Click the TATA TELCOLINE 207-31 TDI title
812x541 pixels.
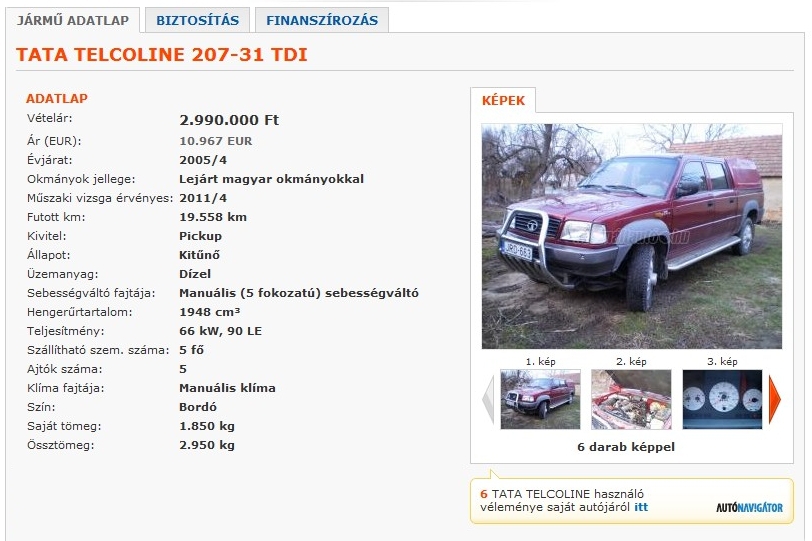click(162, 54)
